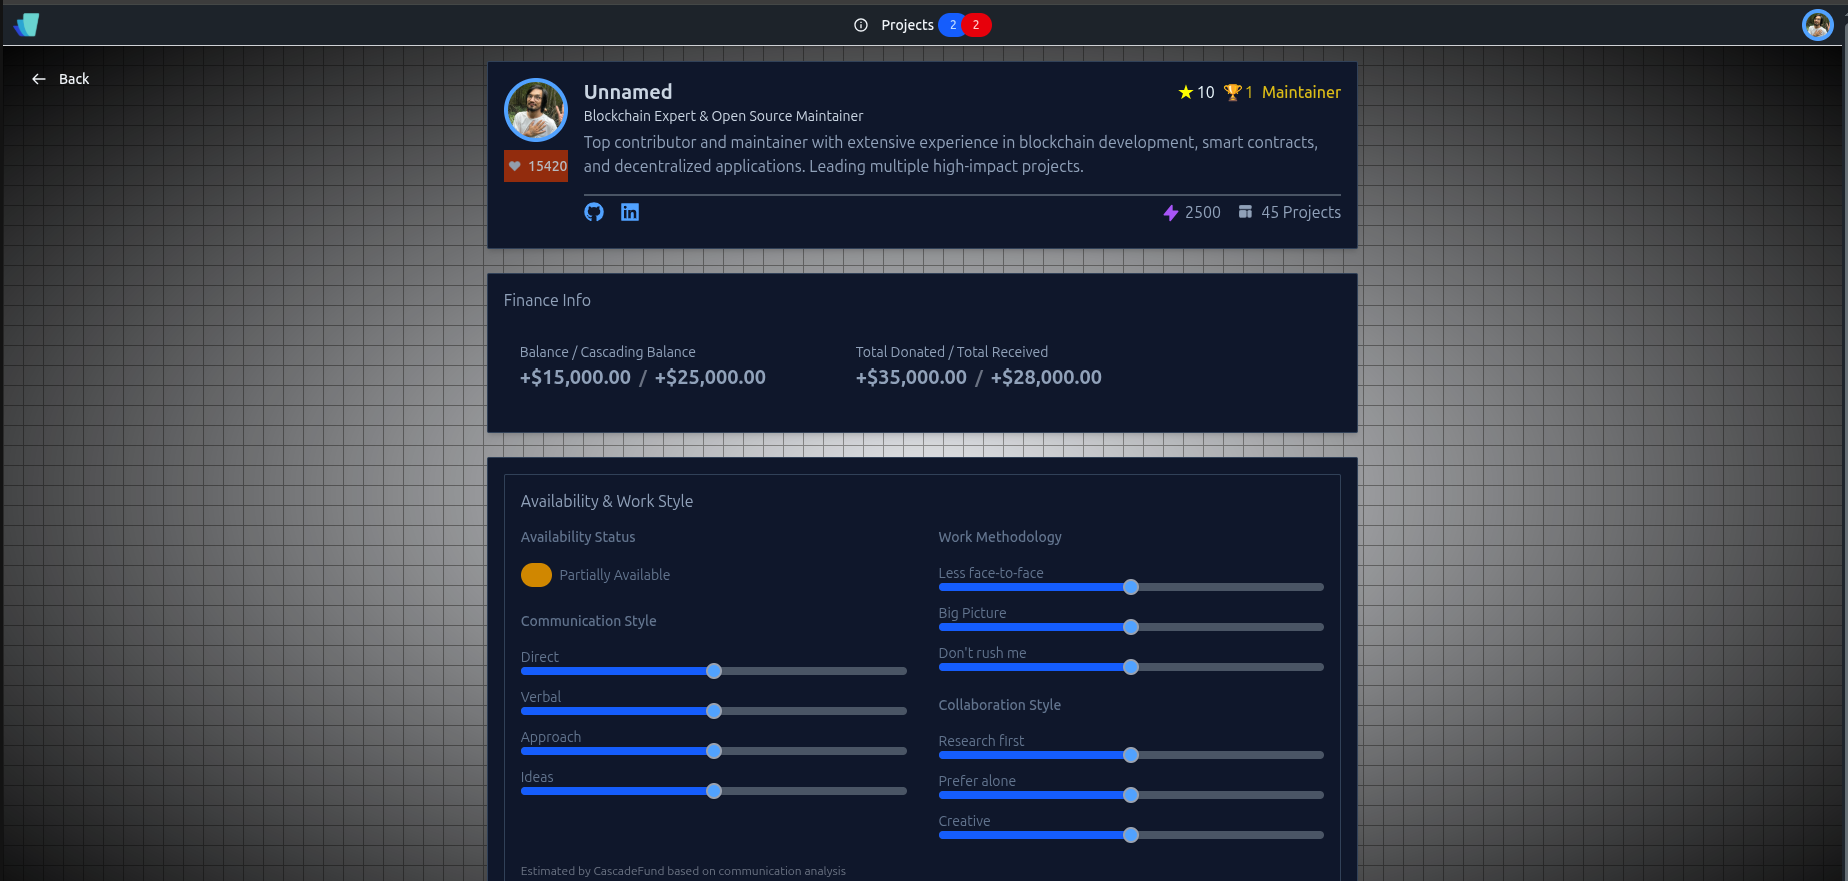Screen dimensions: 1848x881
Task: Click the app logo in top bar
Action: point(27,25)
